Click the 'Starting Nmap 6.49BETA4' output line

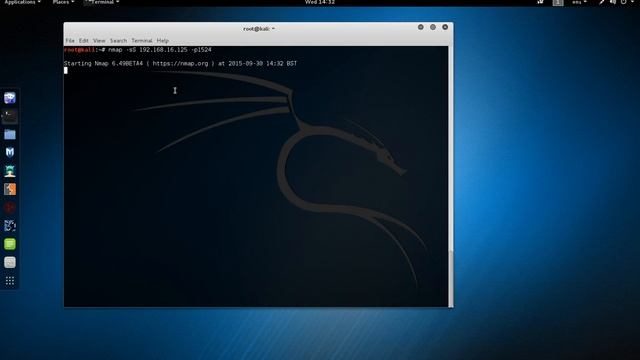pyautogui.click(x=180, y=64)
